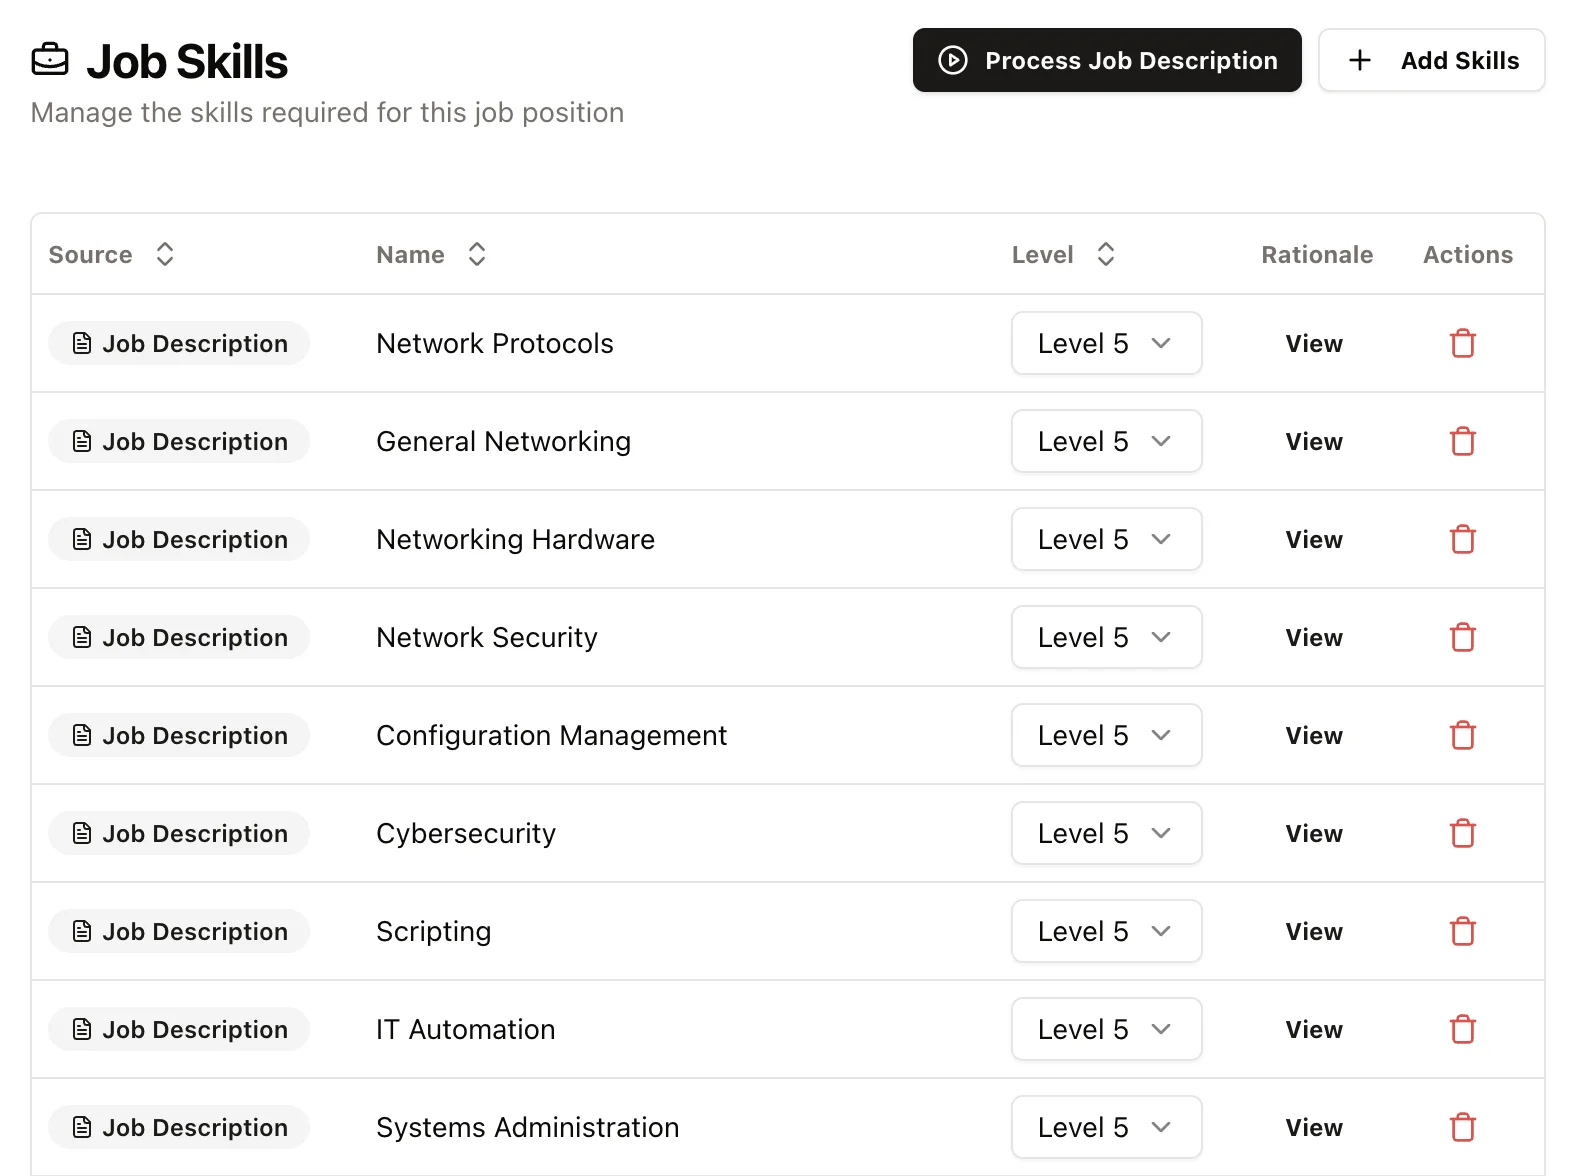Trash the Configuration Management skill

coord(1462,735)
